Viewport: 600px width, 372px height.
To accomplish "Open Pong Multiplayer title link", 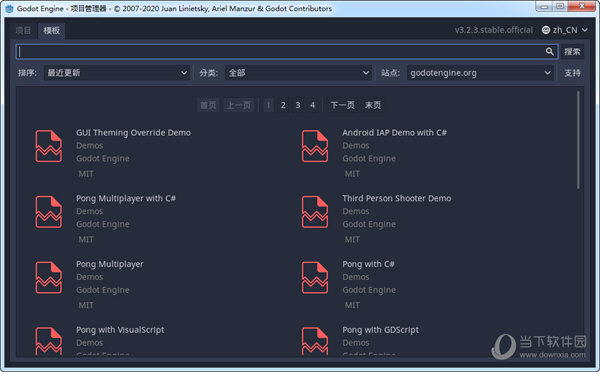I will coord(109,264).
